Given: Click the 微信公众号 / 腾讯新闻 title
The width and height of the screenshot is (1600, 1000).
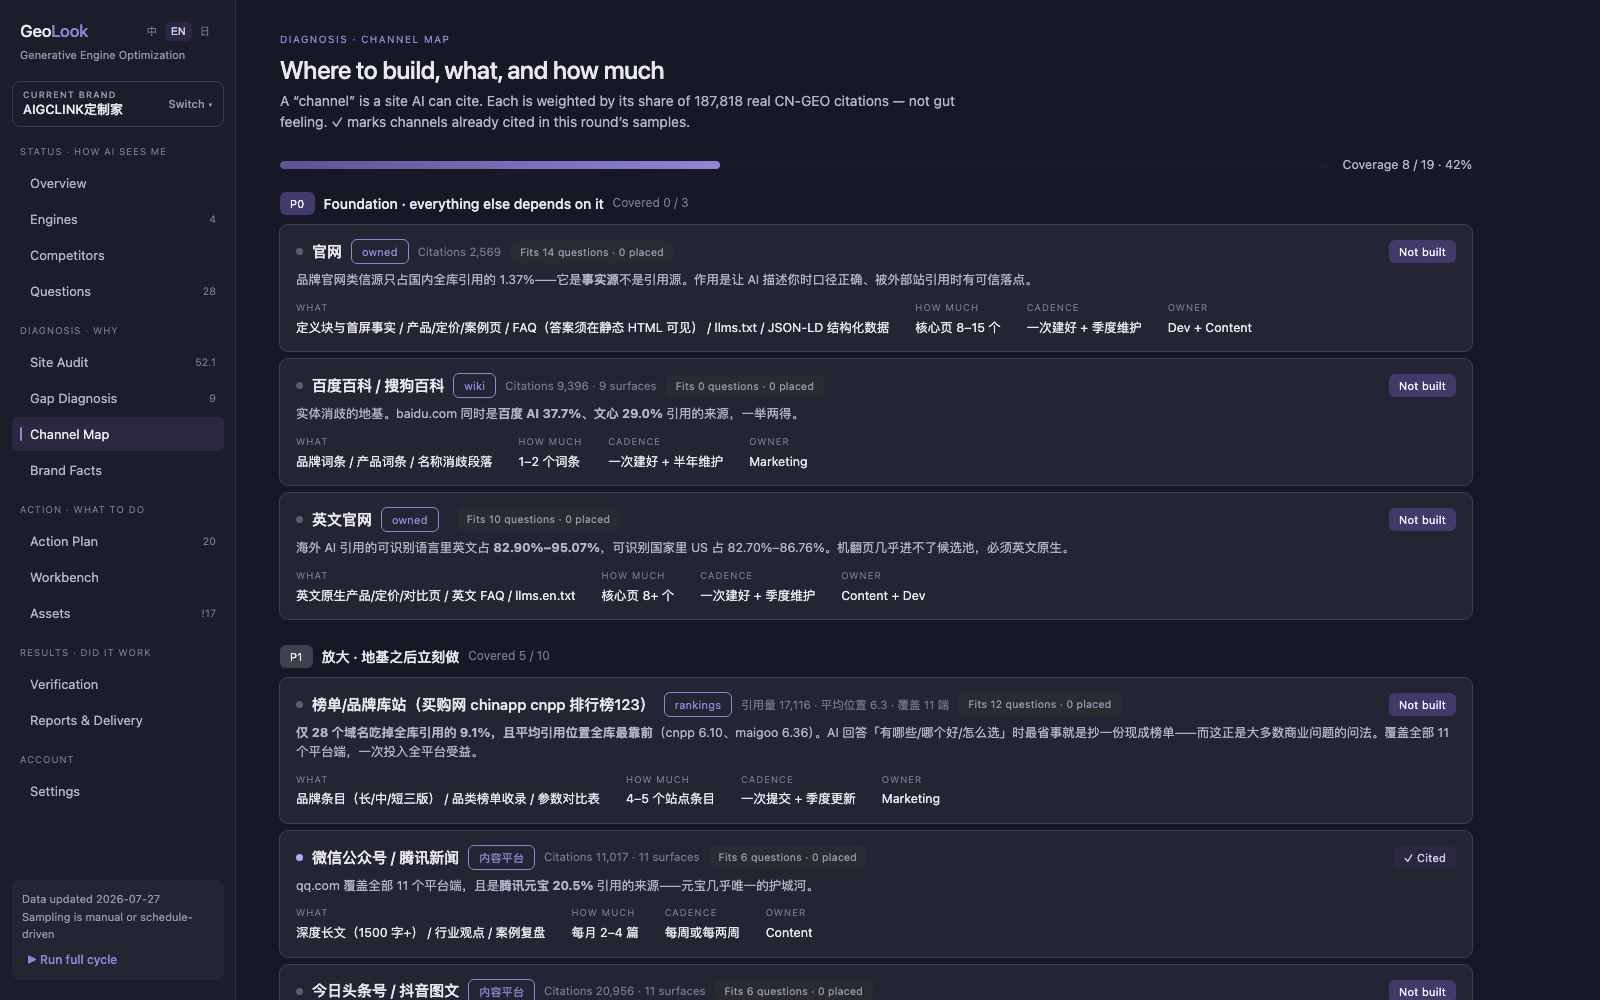Looking at the screenshot, I should 385,858.
